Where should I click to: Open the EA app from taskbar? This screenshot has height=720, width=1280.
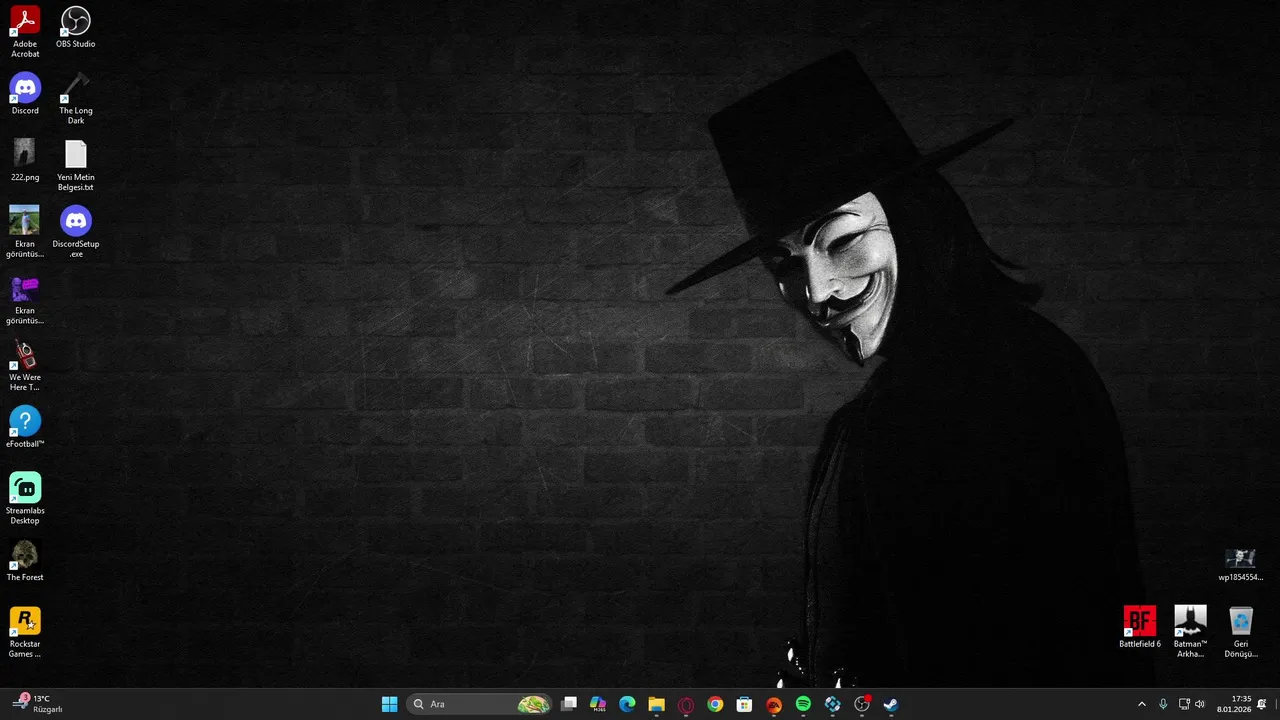point(774,704)
